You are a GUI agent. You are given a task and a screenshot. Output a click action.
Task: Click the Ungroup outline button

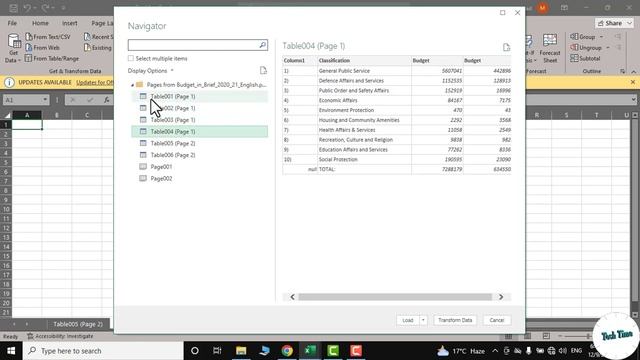point(586,48)
